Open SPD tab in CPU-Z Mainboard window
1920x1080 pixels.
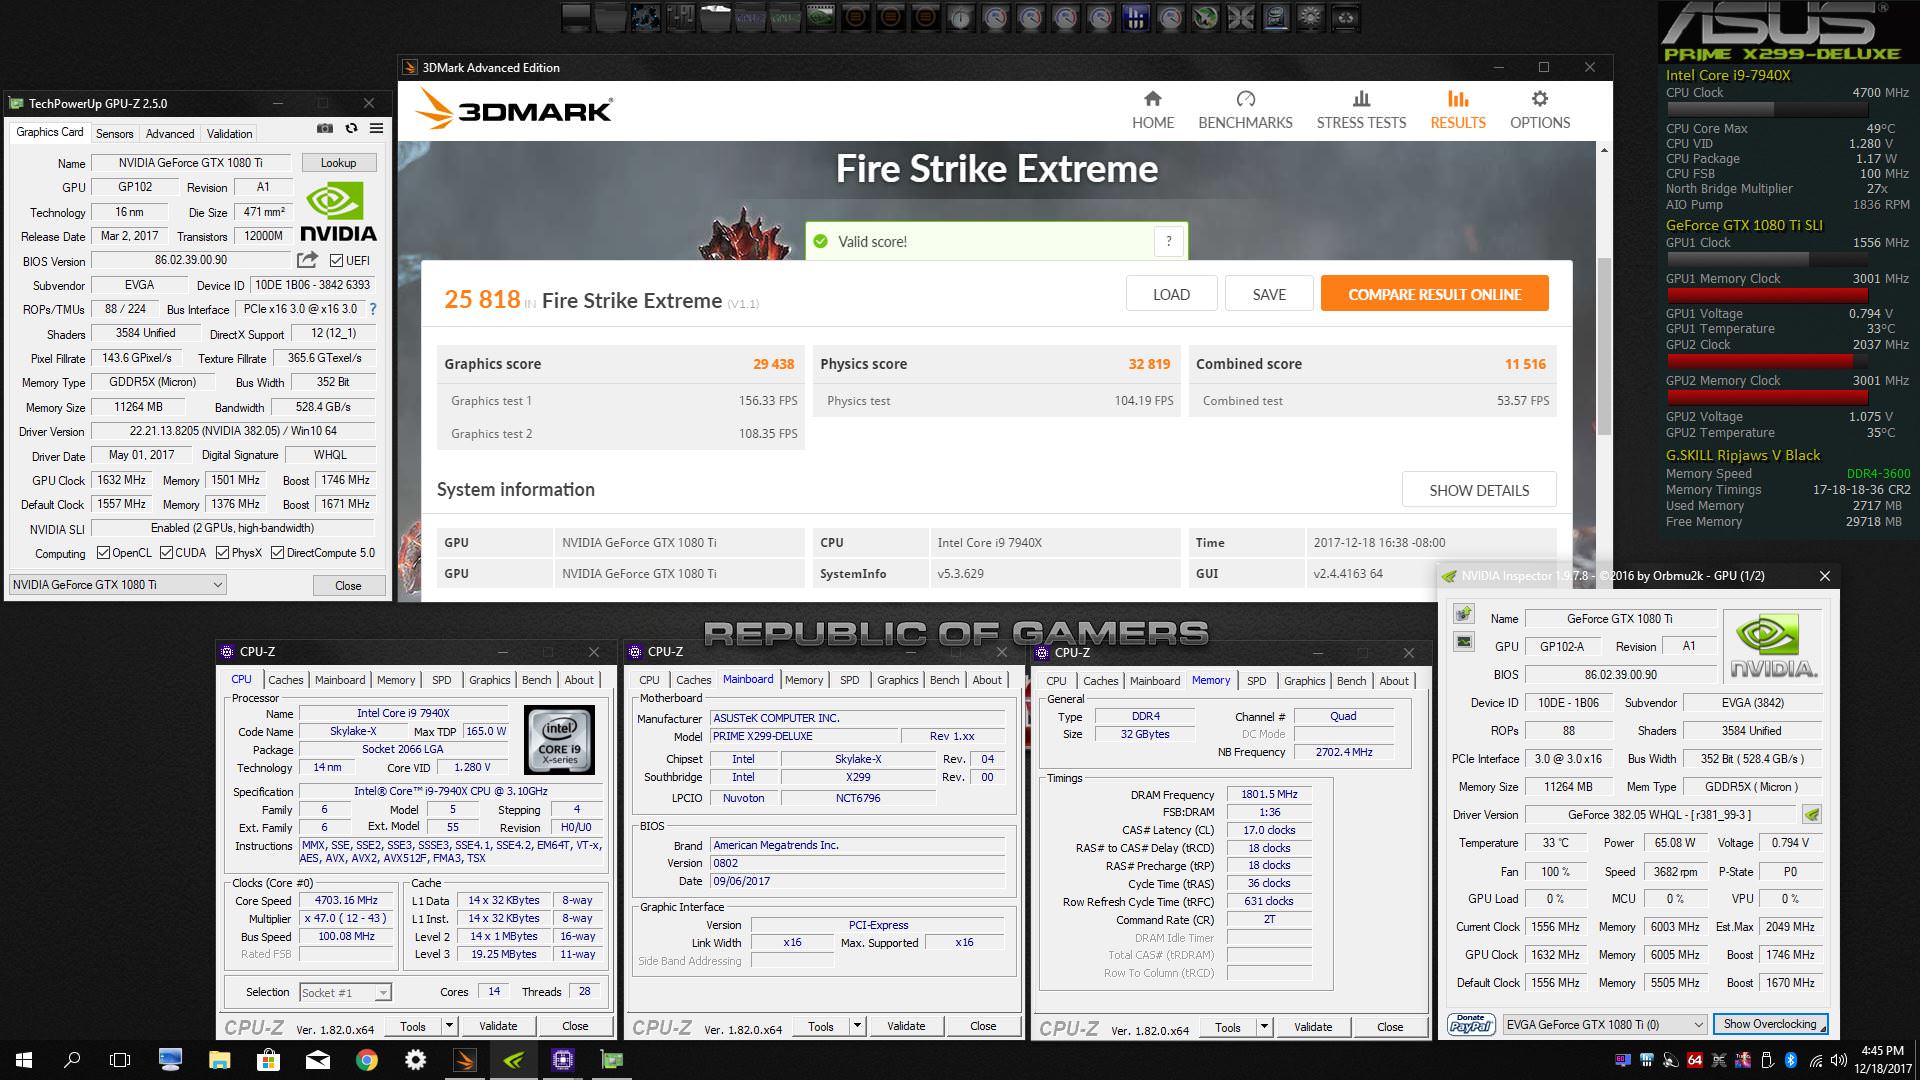(849, 680)
